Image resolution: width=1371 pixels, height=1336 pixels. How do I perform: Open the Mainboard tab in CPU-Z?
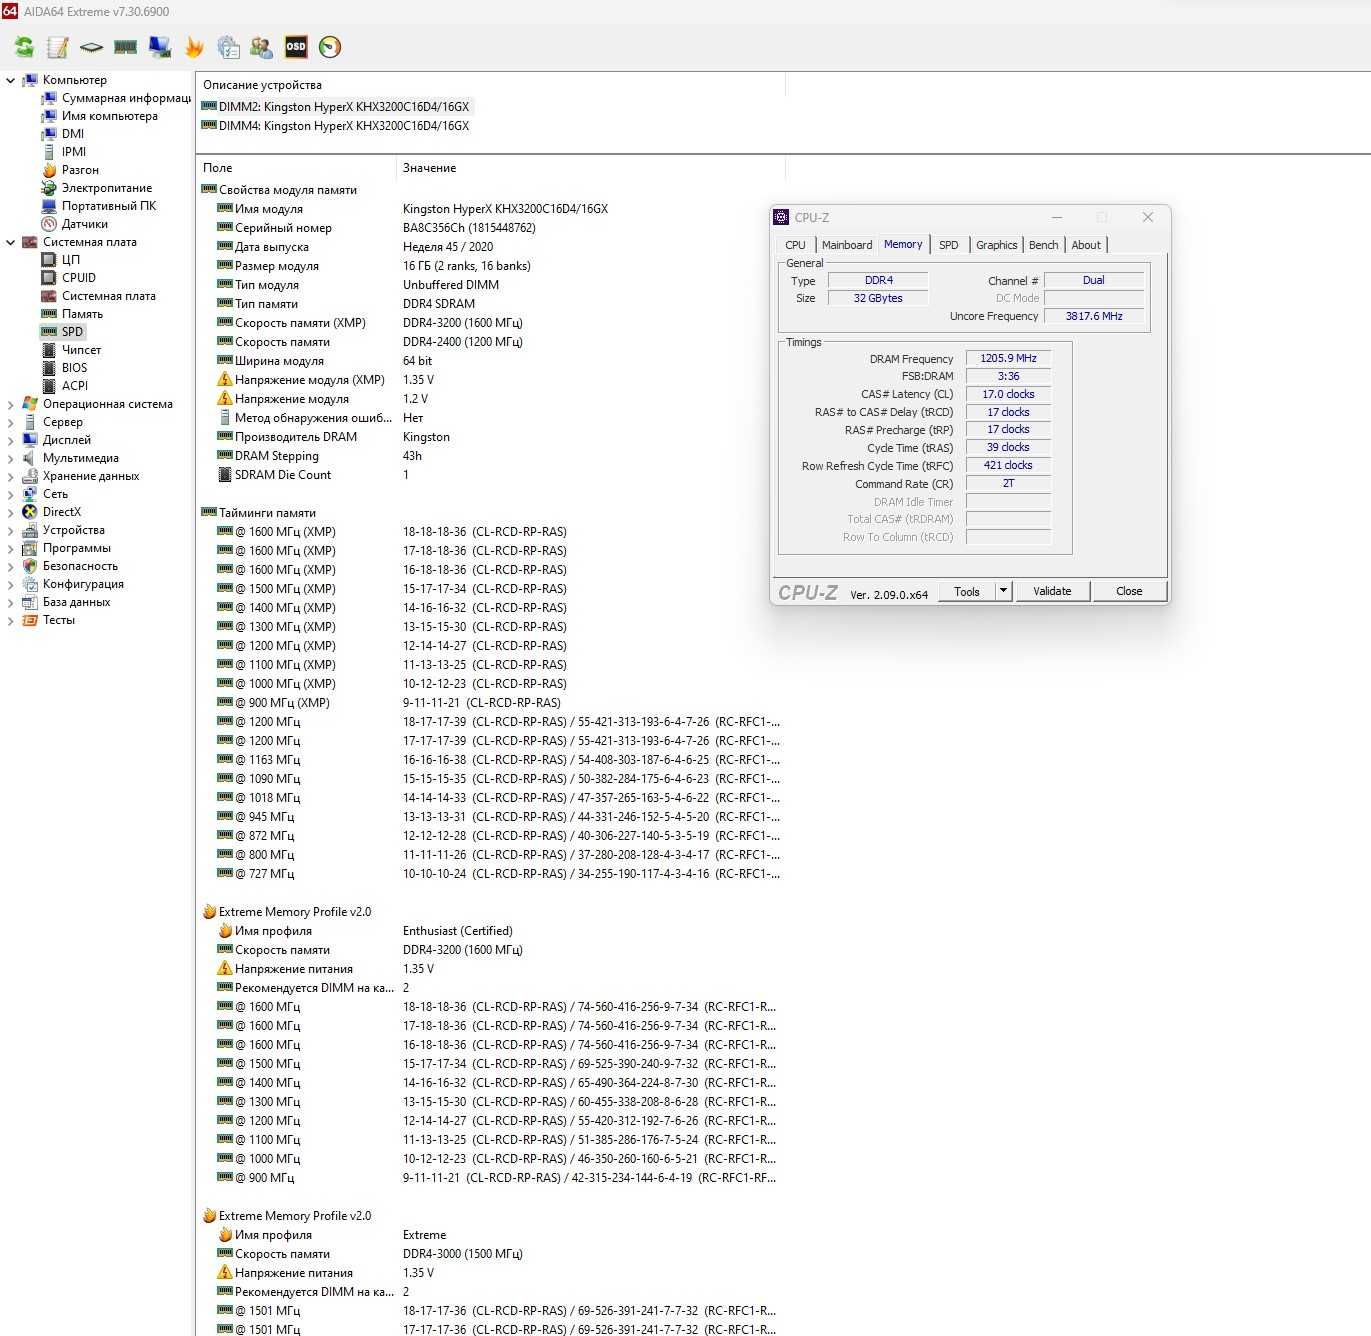847,245
